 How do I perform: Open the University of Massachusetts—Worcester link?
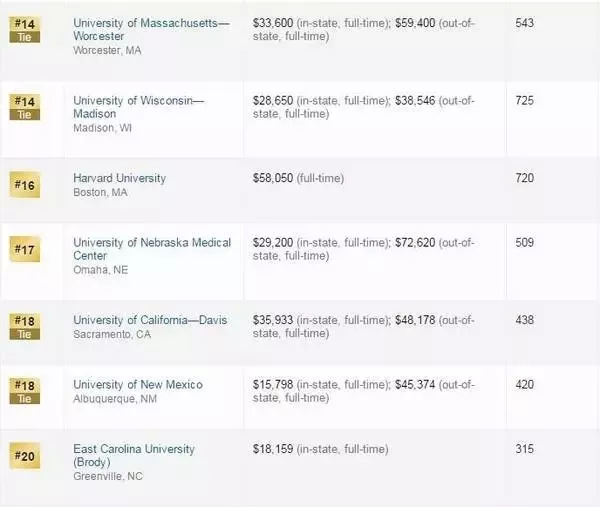click(x=151, y=29)
